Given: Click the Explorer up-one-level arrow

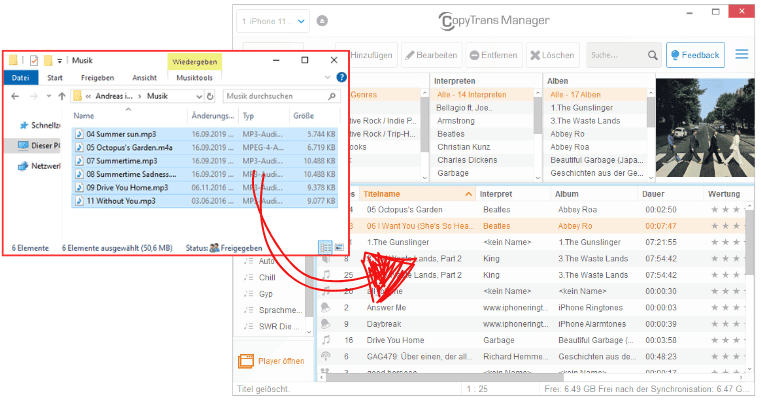Looking at the screenshot, I should [x=62, y=96].
